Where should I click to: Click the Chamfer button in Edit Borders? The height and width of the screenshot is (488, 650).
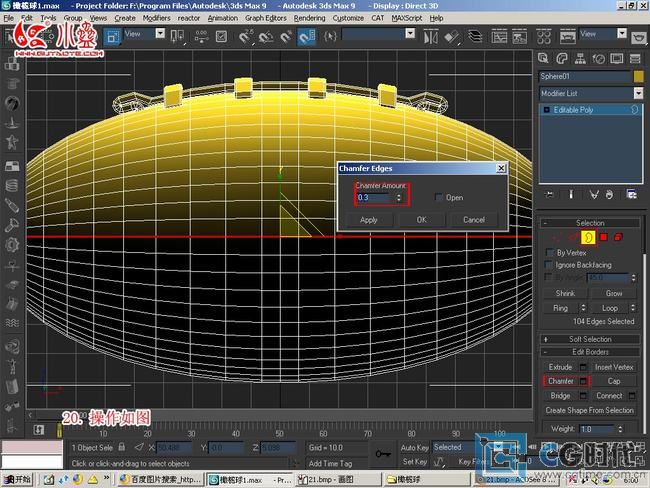[560, 381]
